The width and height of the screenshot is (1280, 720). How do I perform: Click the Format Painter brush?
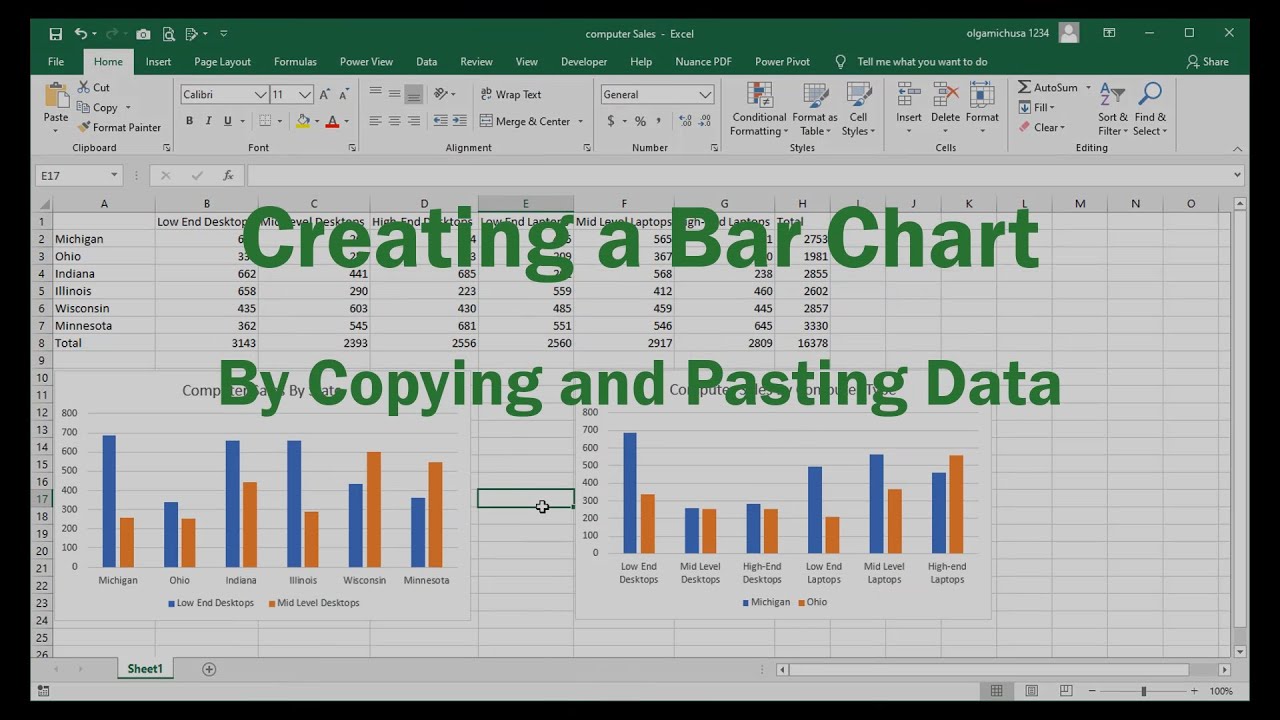click(119, 127)
